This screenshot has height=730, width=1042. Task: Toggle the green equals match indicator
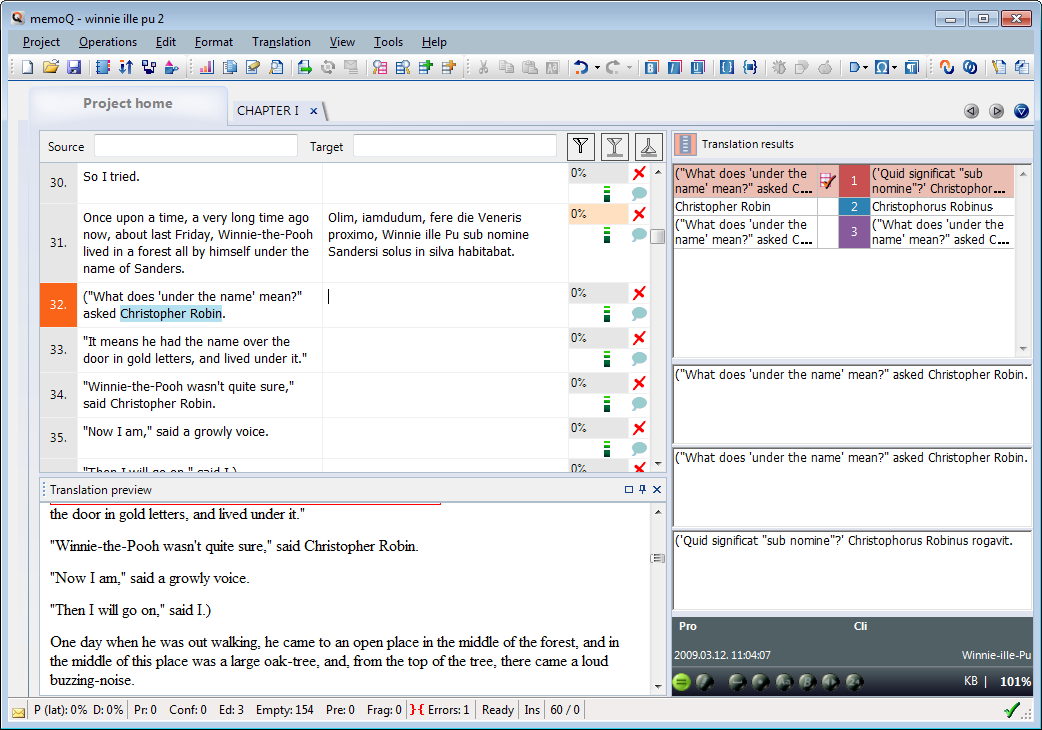pos(682,682)
